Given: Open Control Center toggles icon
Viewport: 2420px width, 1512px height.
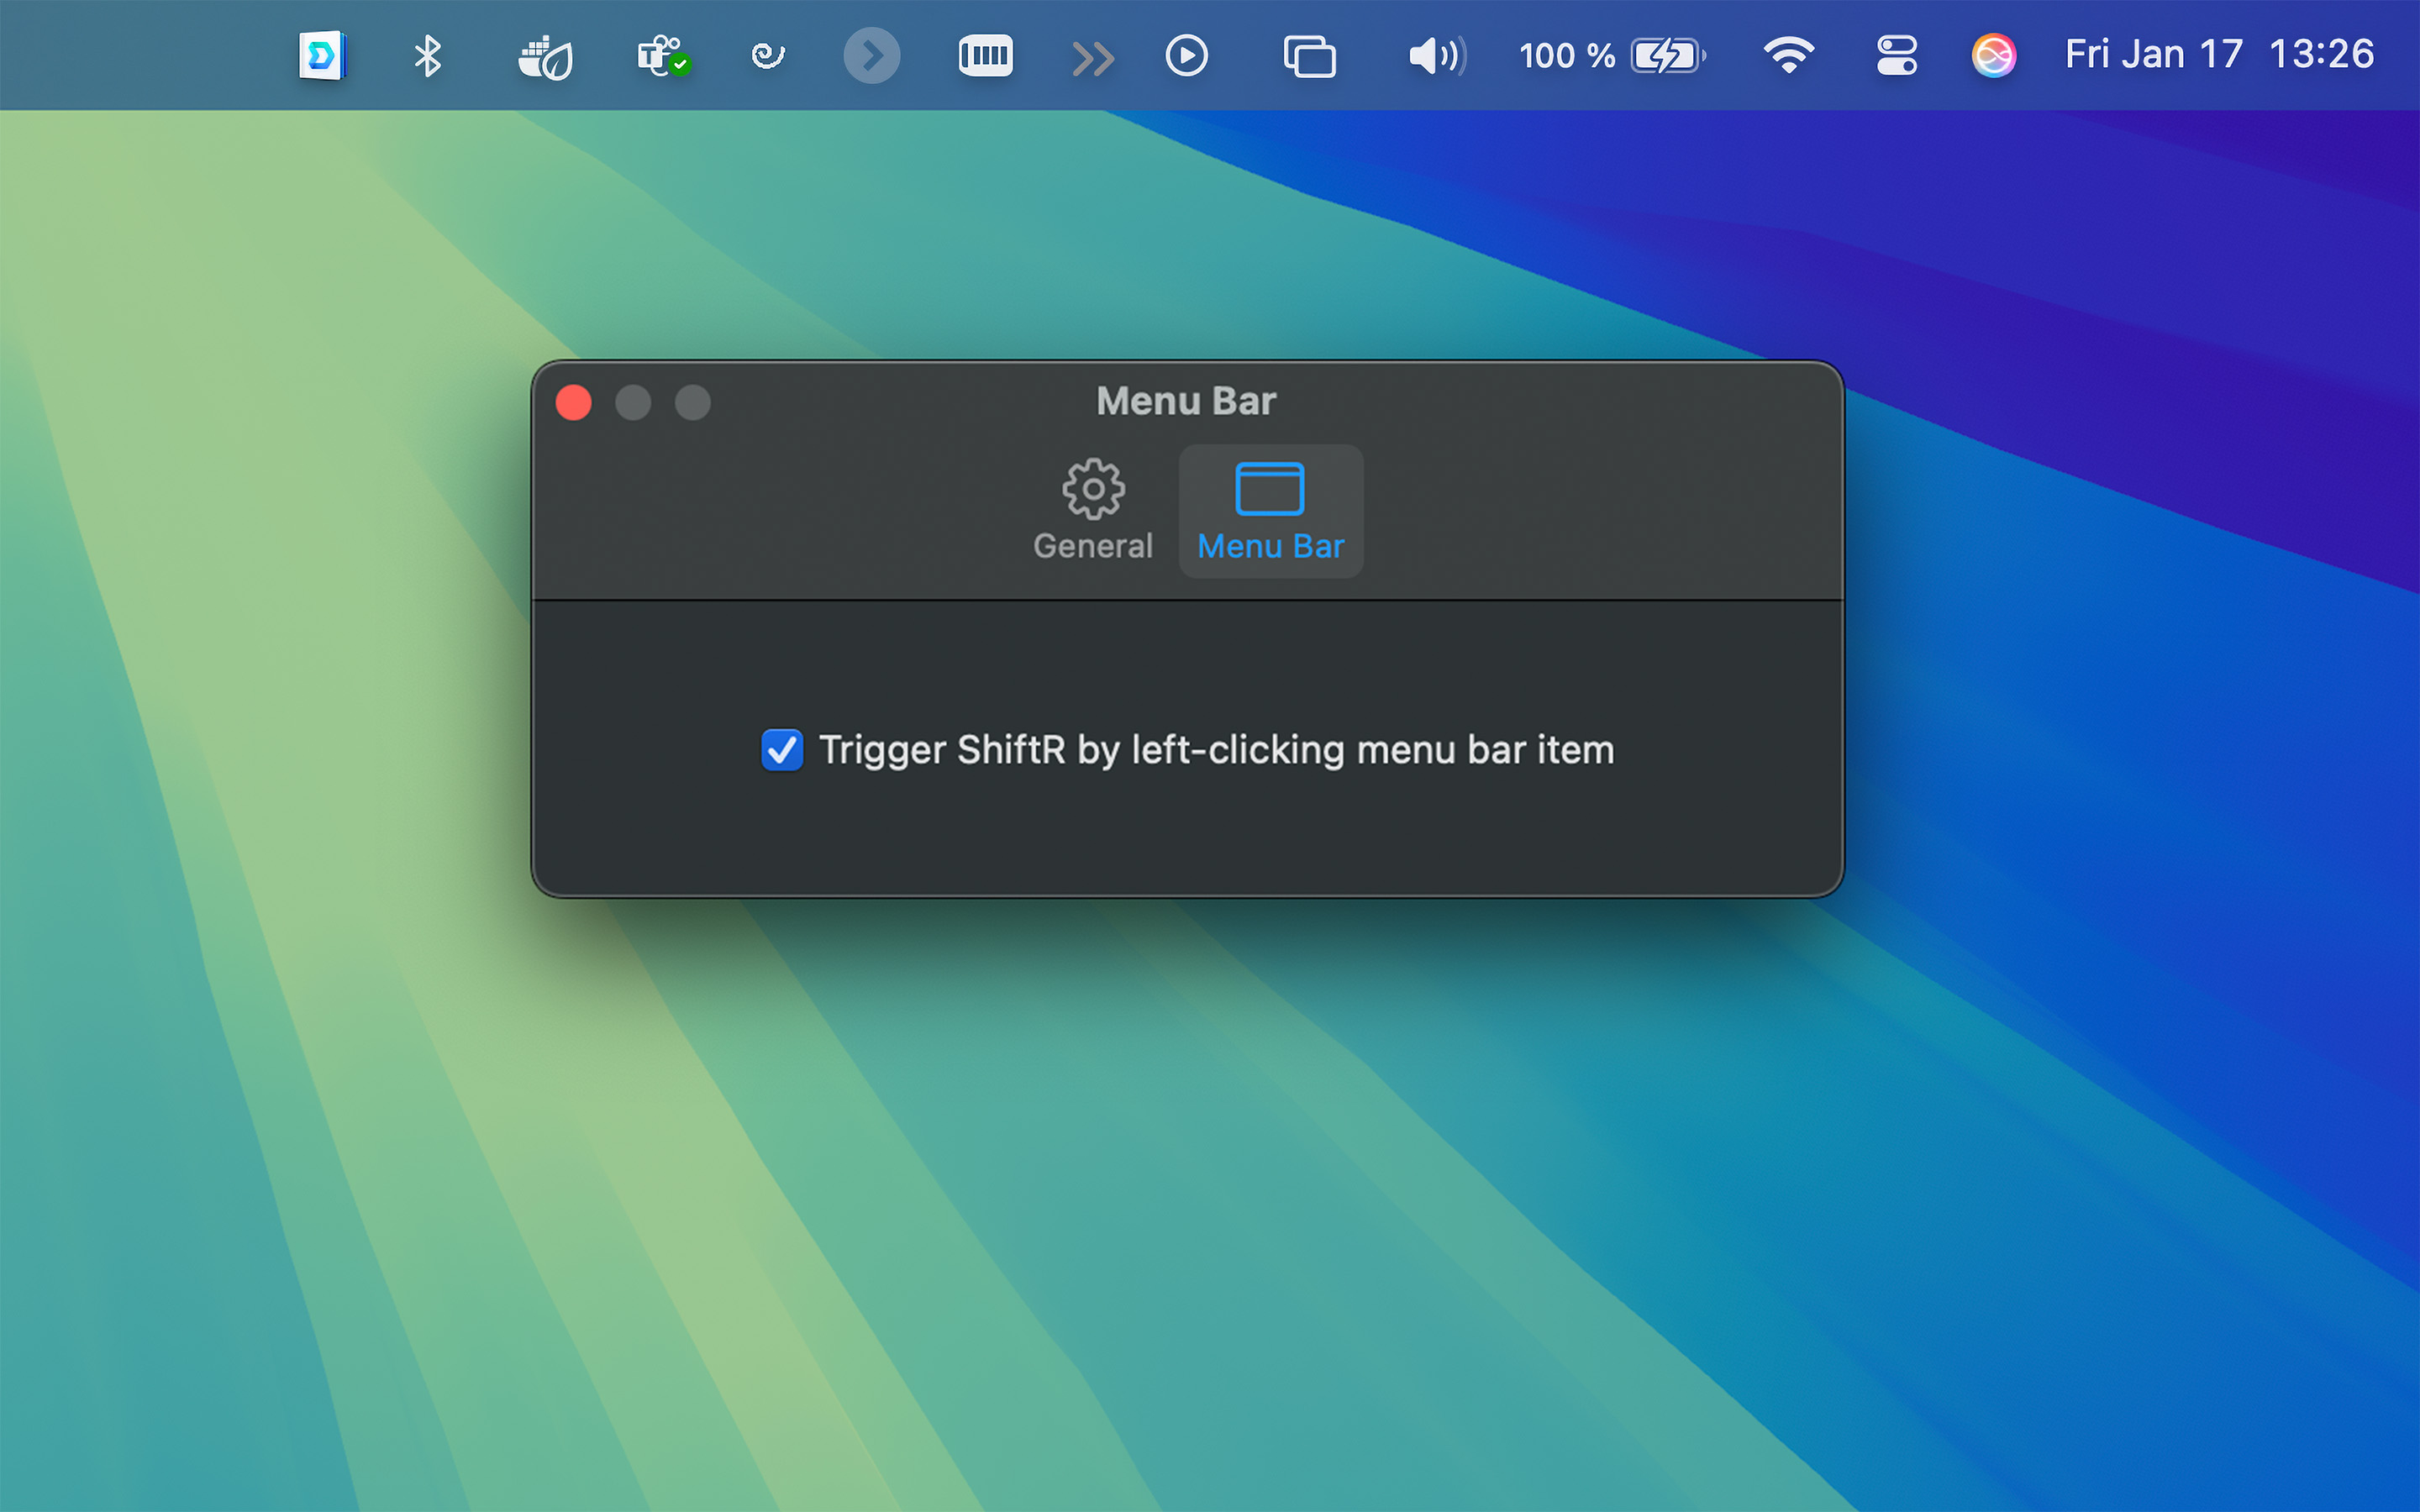Looking at the screenshot, I should click(x=1896, y=55).
